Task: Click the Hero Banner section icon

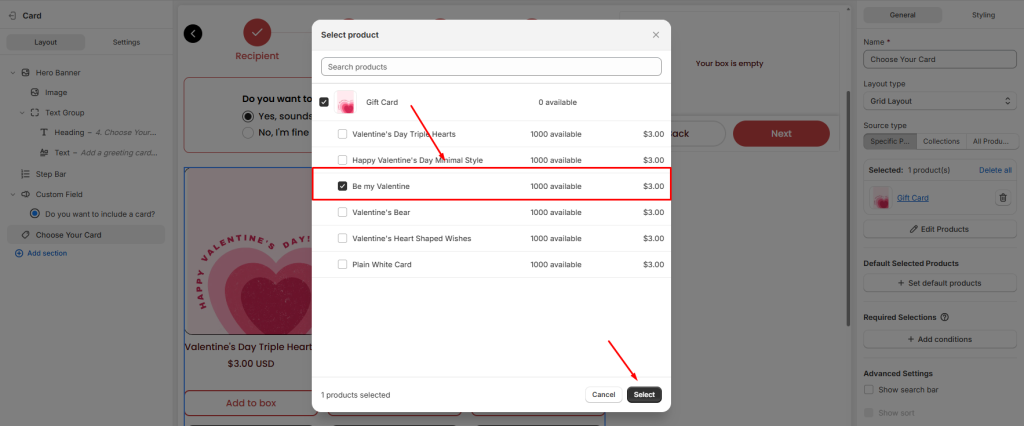Action: 27,72
